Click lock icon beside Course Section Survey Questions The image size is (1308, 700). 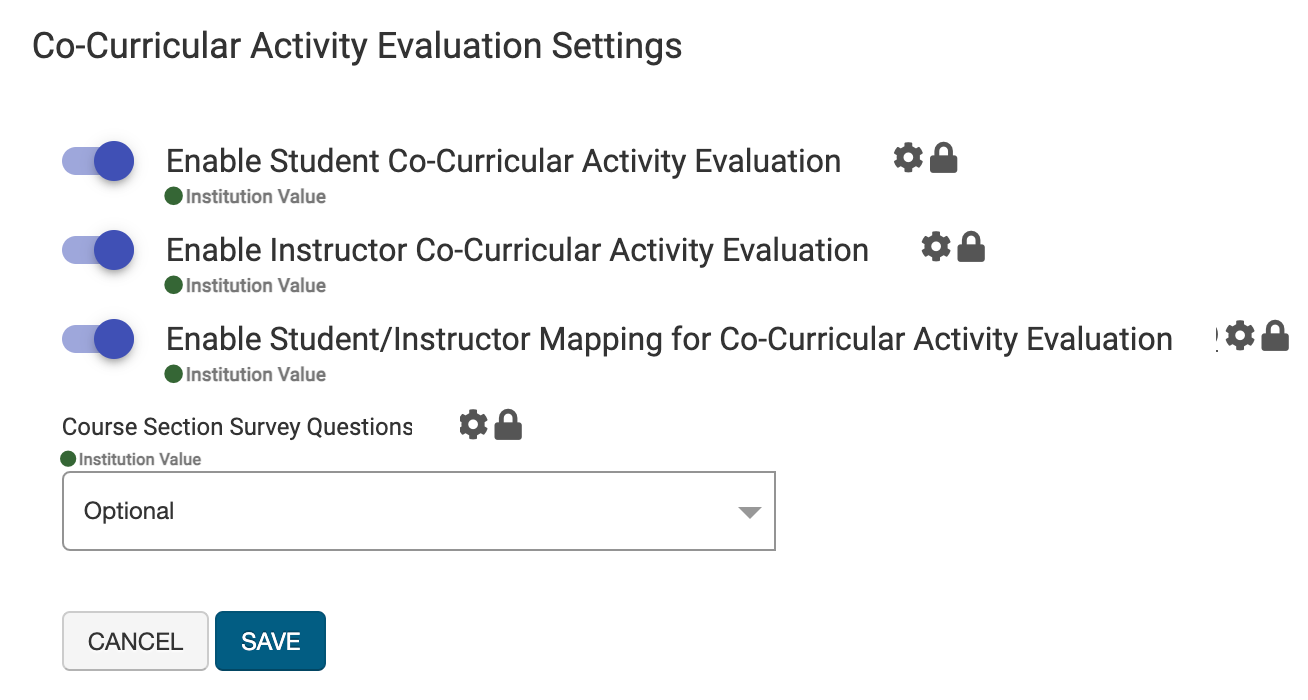point(508,425)
